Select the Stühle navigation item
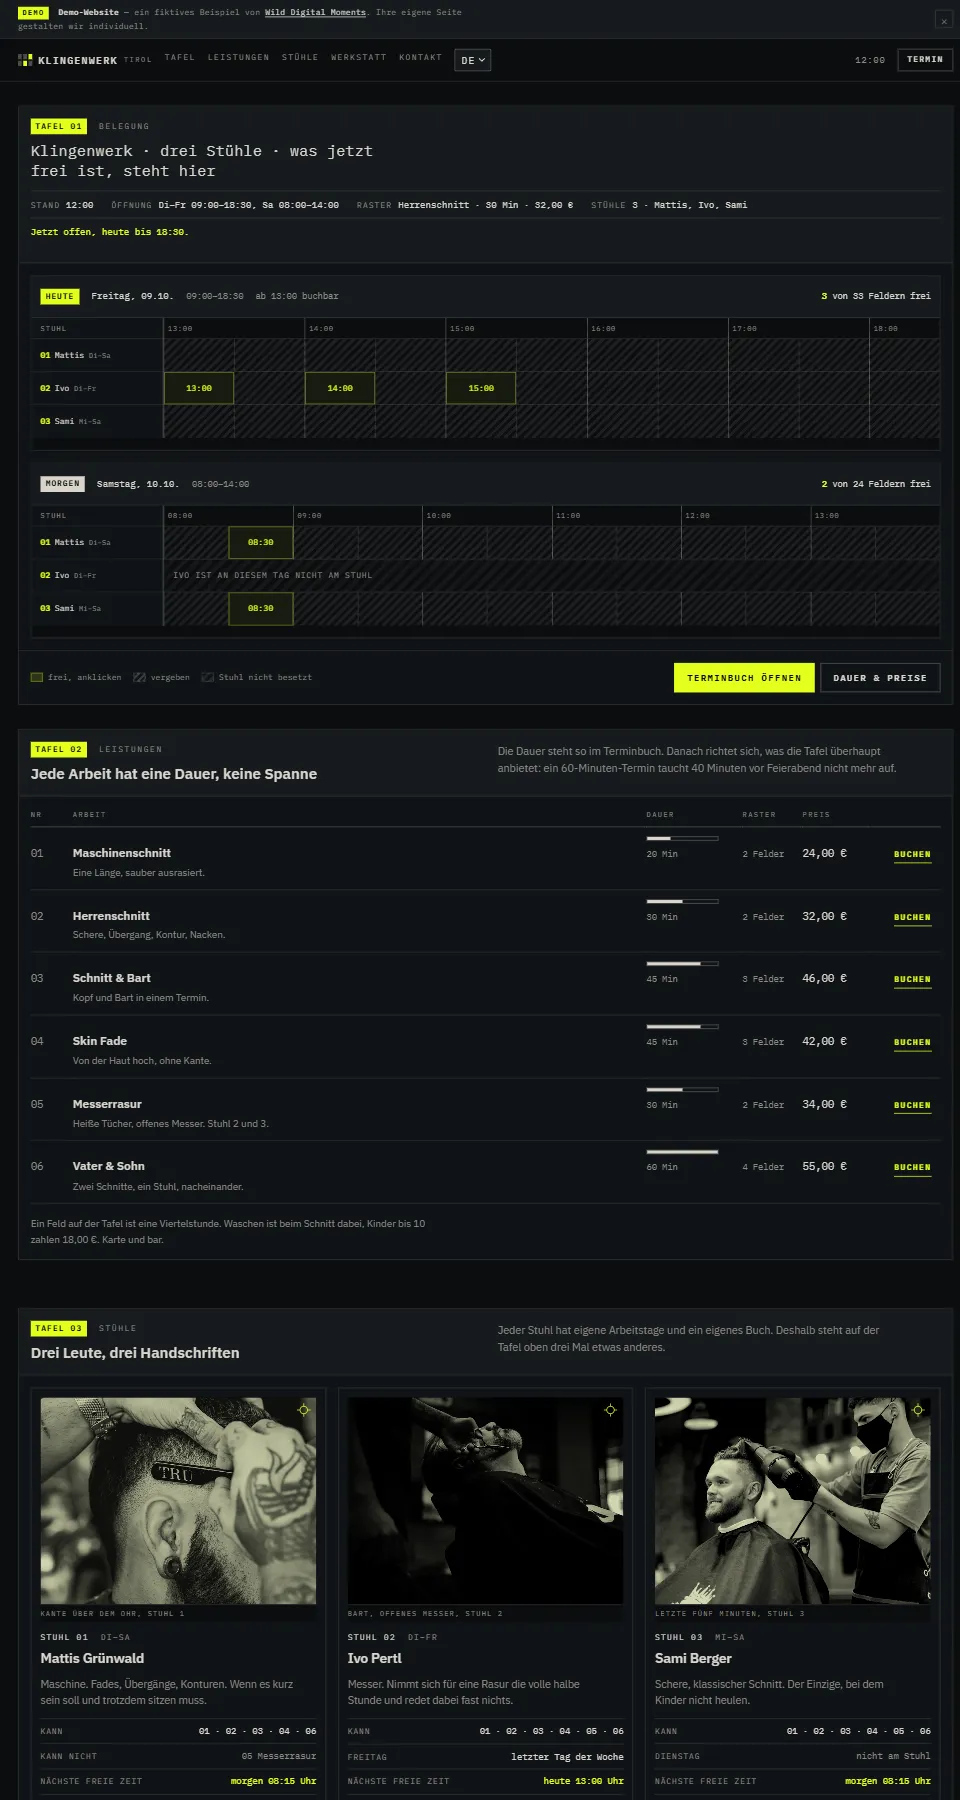The image size is (960, 1800). point(300,58)
